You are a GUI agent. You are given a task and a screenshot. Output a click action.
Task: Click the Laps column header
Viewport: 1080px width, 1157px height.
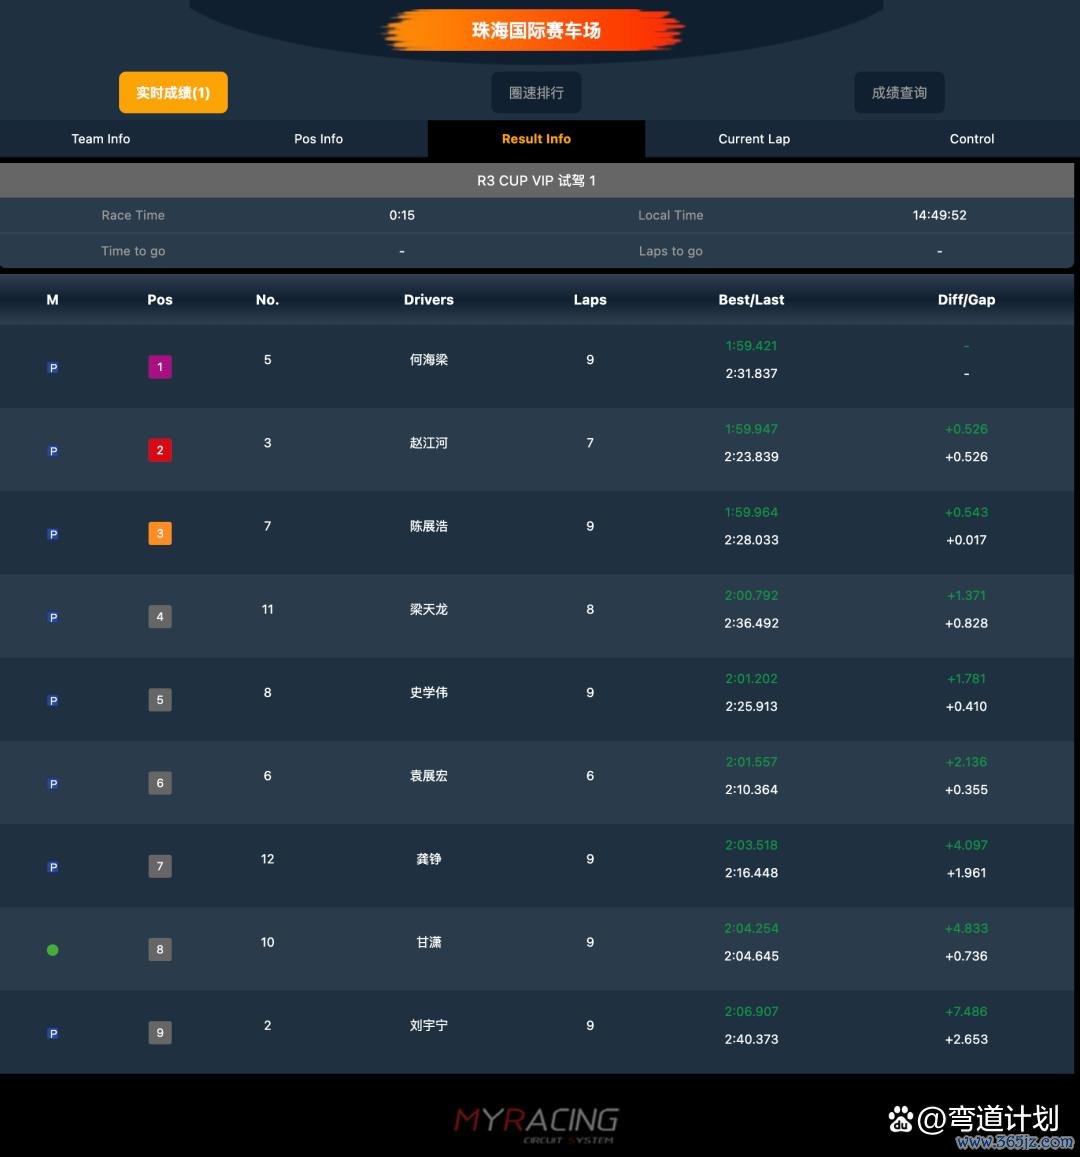(590, 300)
